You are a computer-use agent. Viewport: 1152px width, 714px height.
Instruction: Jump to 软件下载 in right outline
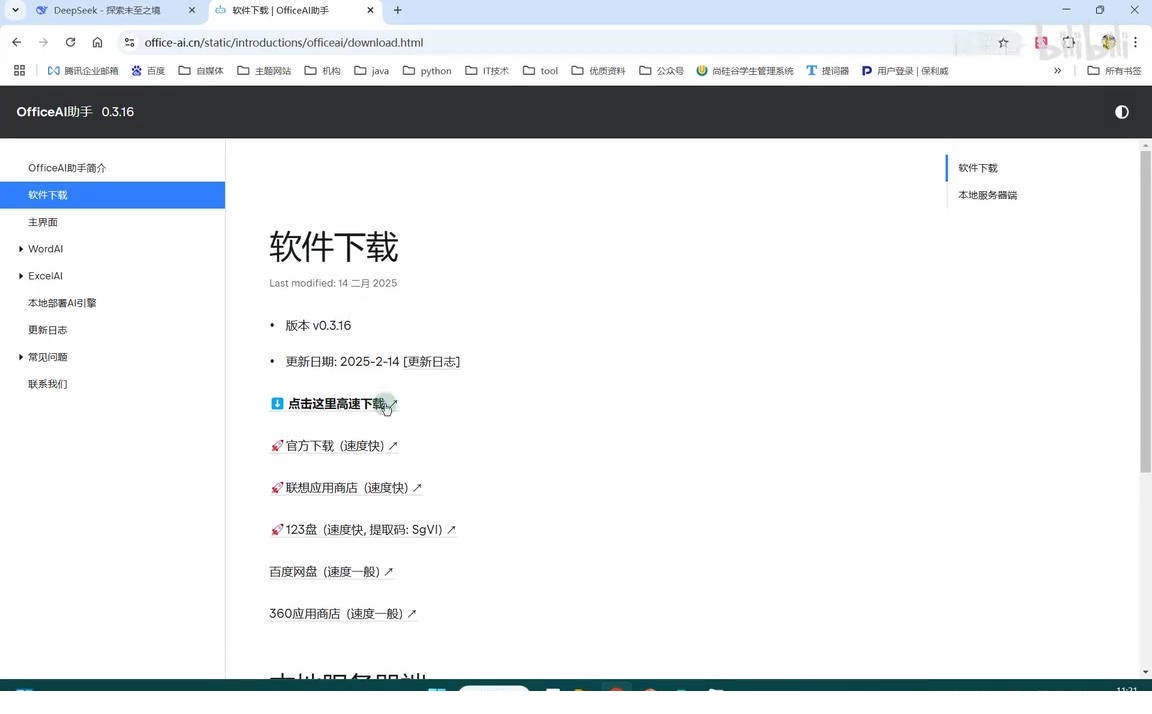pos(977,168)
